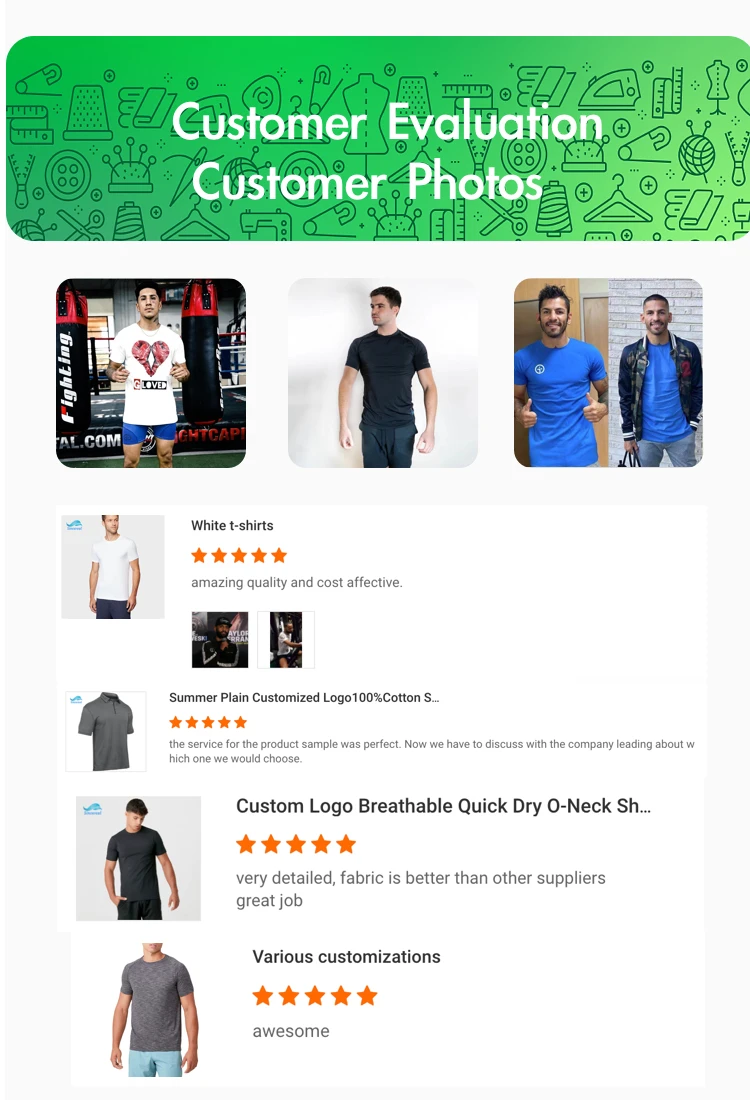Open the boxer in white heart t-shirt photo
The height and width of the screenshot is (1100, 750).
click(151, 373)
